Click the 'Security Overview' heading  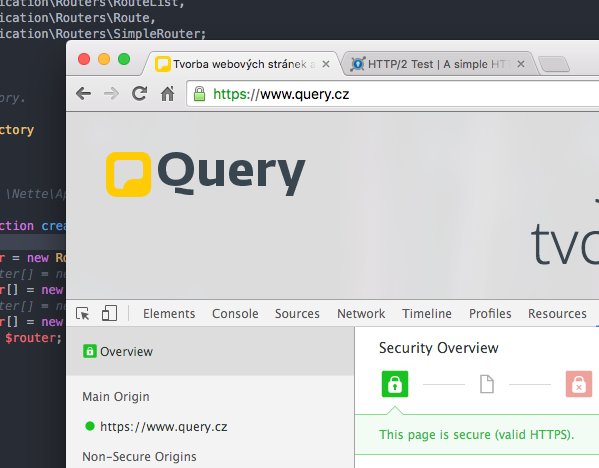tap(439, 348)
